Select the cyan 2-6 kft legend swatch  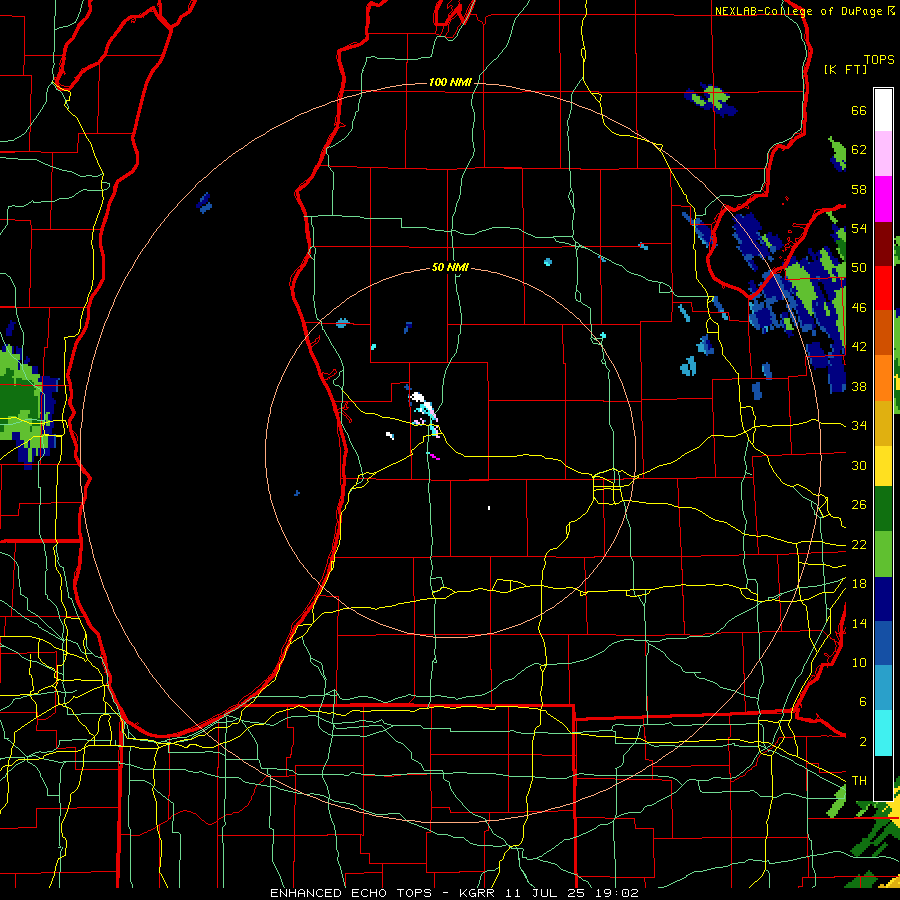pos(883,733)
